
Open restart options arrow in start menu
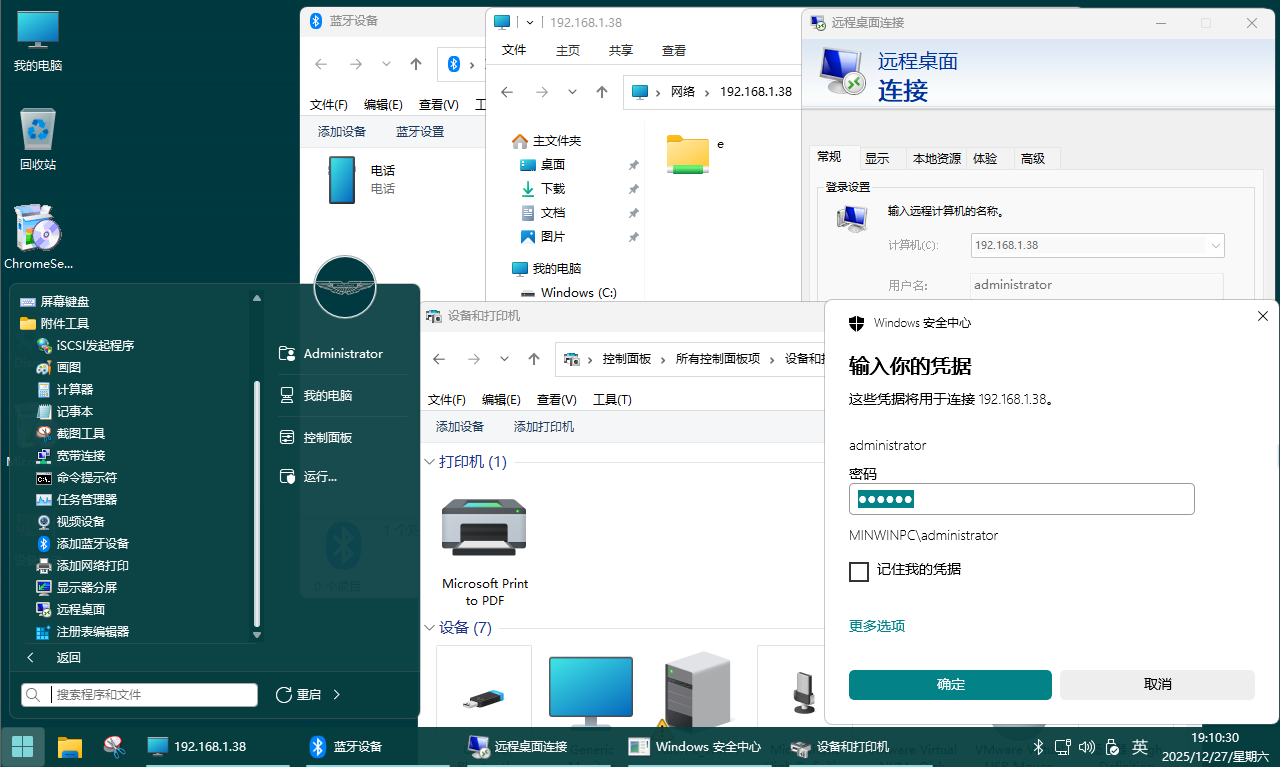point(337,694)
